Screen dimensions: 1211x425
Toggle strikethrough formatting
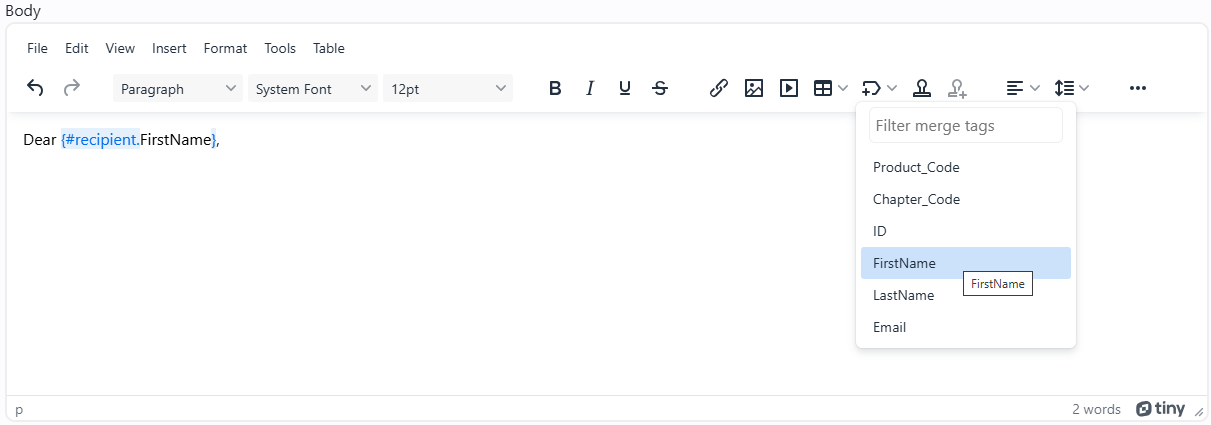pyautogui.click(x=660, y=88)
